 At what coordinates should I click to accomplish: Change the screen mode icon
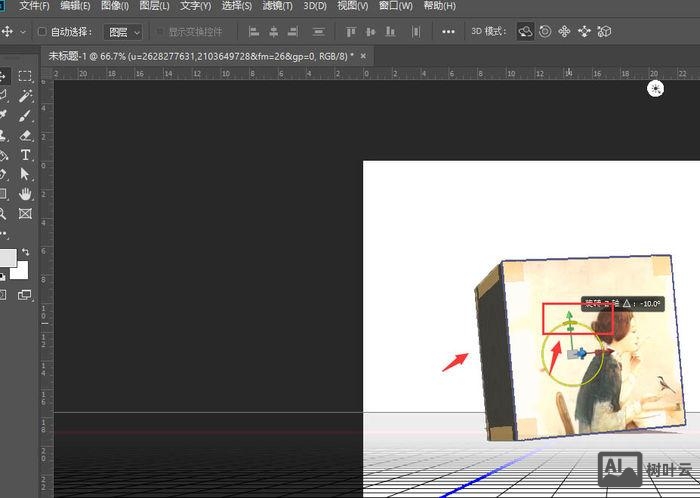point(25,295)
